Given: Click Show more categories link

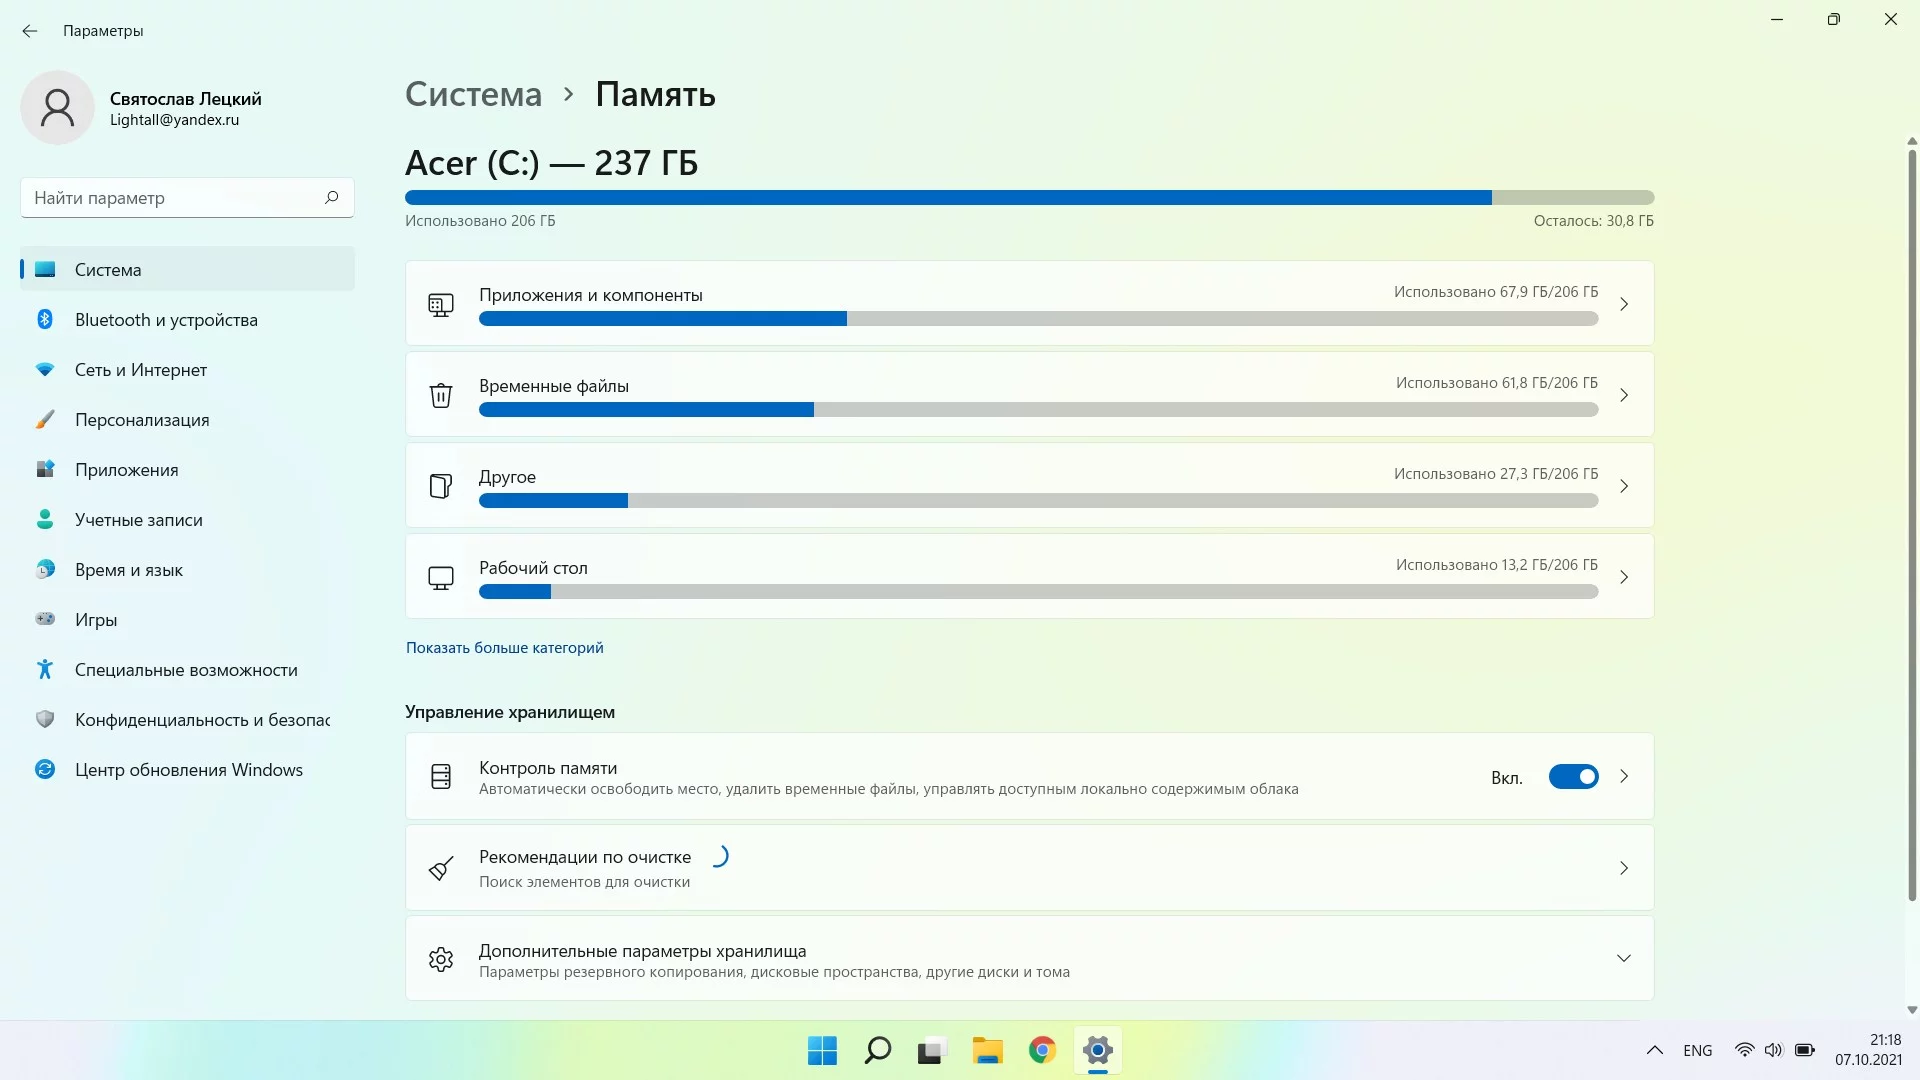Looking at the screenshot, I should [x=505, y=648].
